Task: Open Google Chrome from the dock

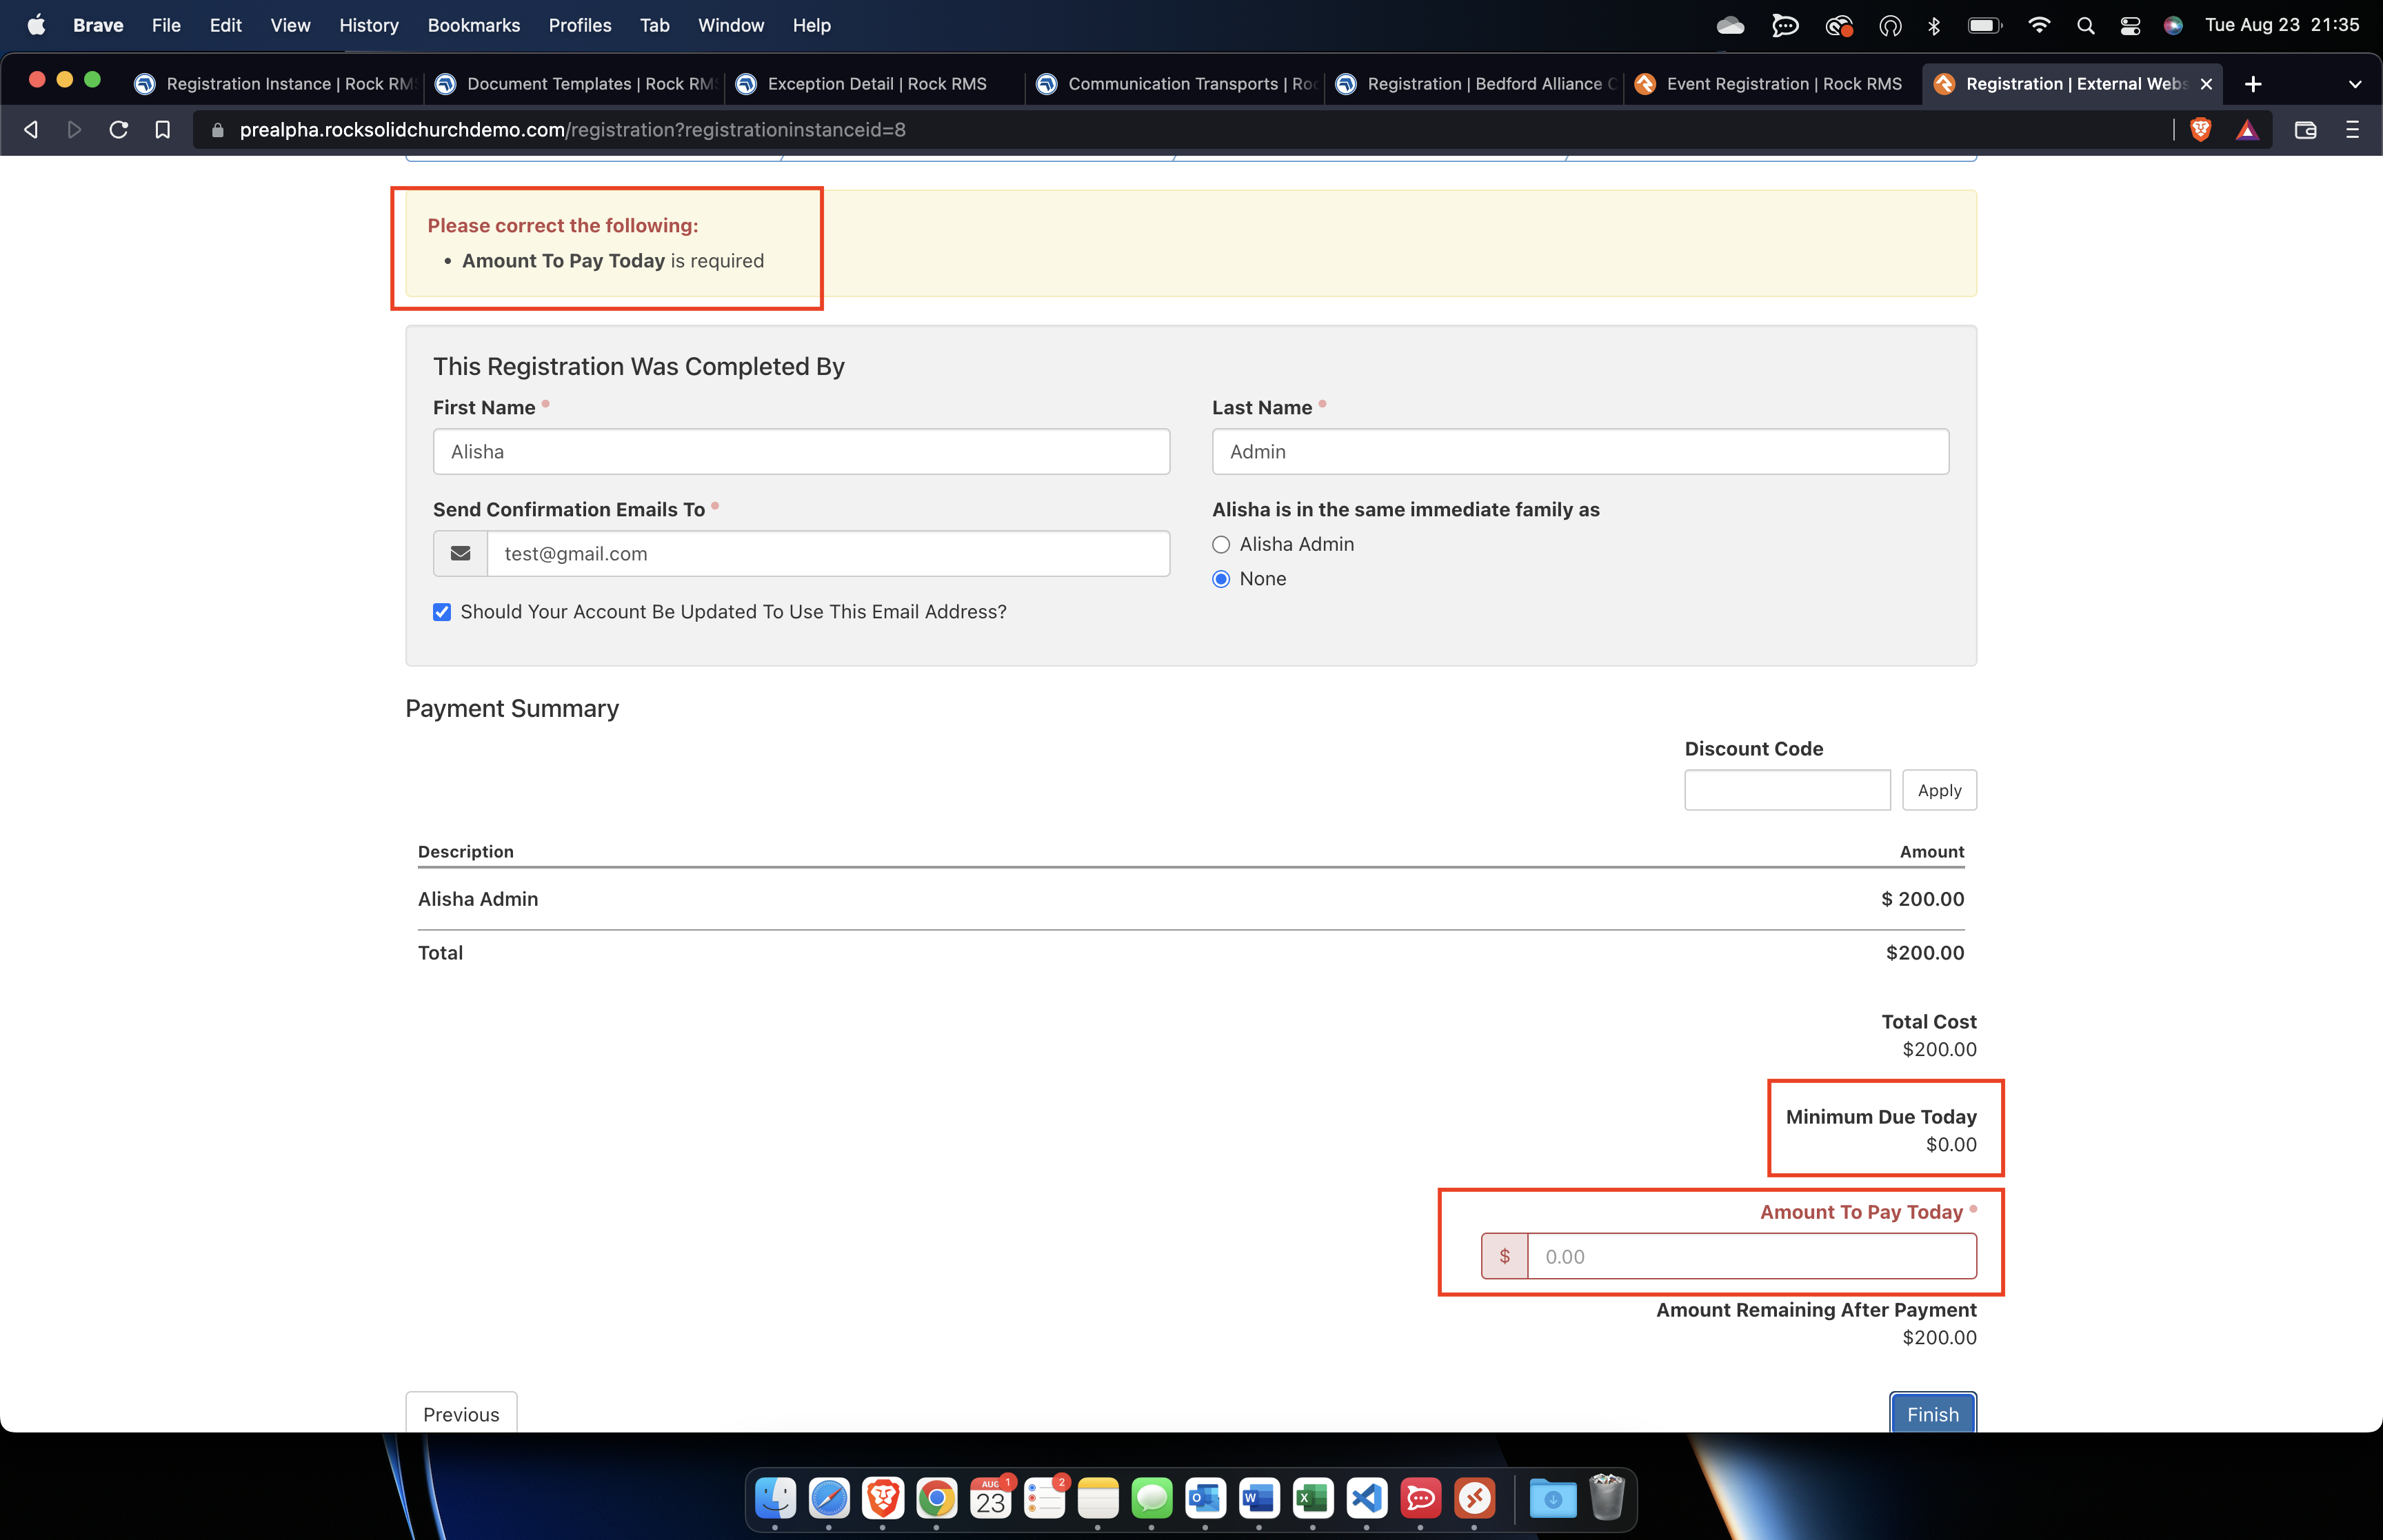Action: point(936,1498)
